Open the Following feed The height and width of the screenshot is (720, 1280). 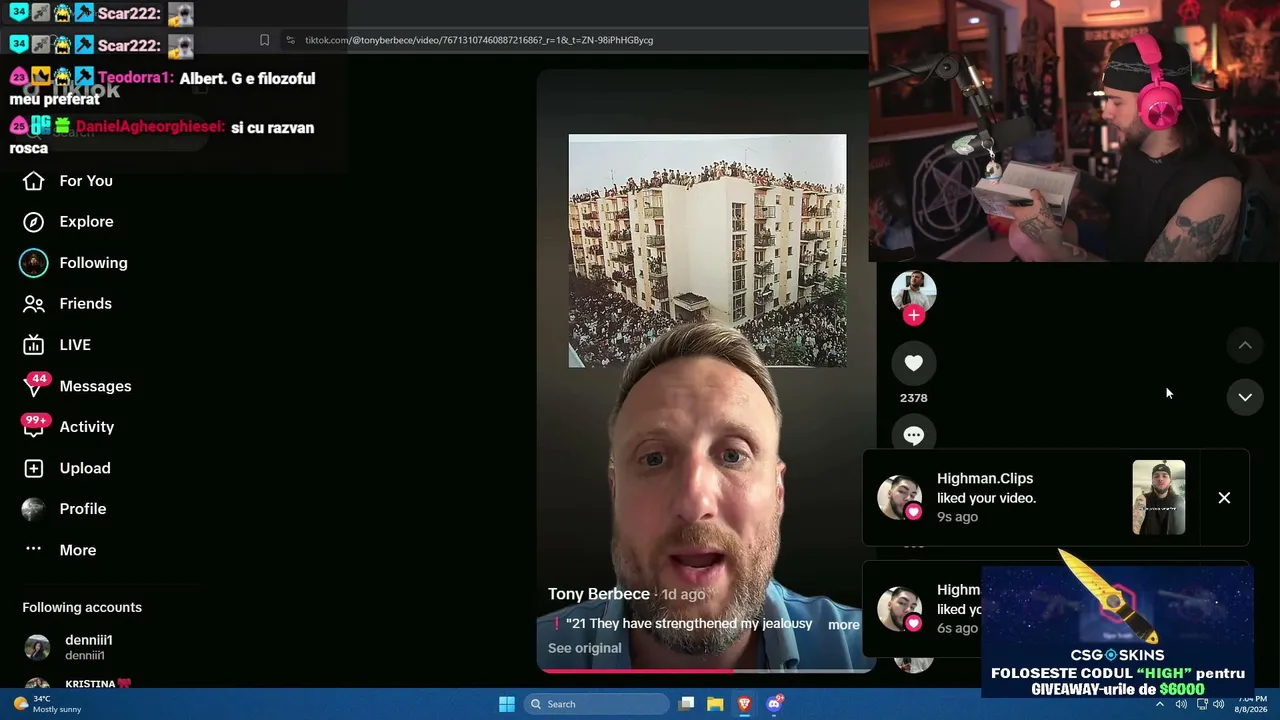pos(93,263)
